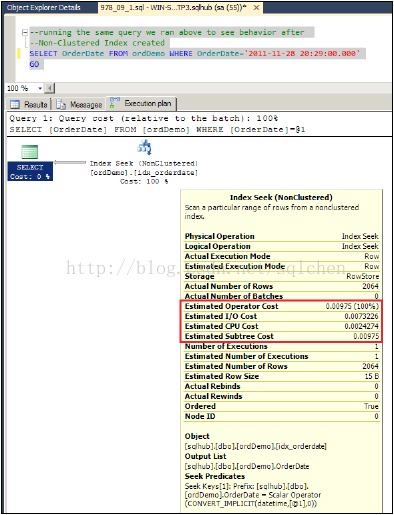The image size is (394, 515).
Task: Click the Index Seek operator icon
Action: (x=144, y=148)
